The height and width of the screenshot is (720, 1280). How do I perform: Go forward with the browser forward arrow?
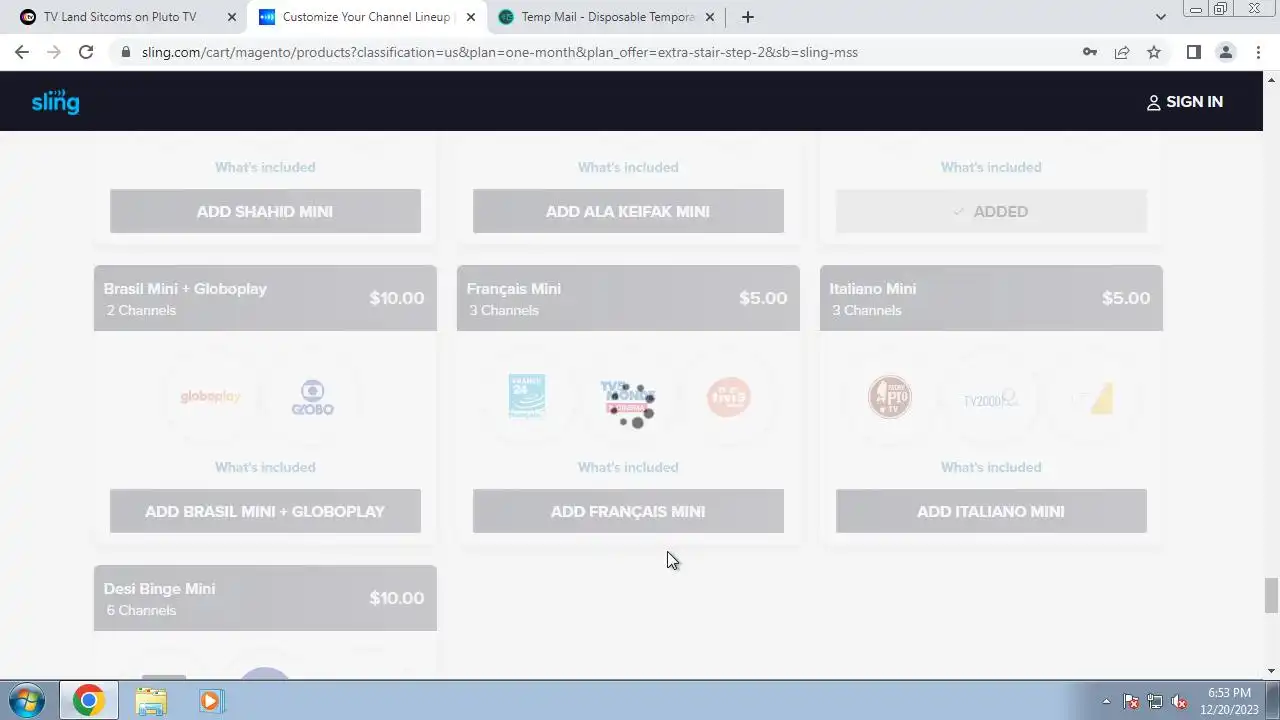coord(54,52)
